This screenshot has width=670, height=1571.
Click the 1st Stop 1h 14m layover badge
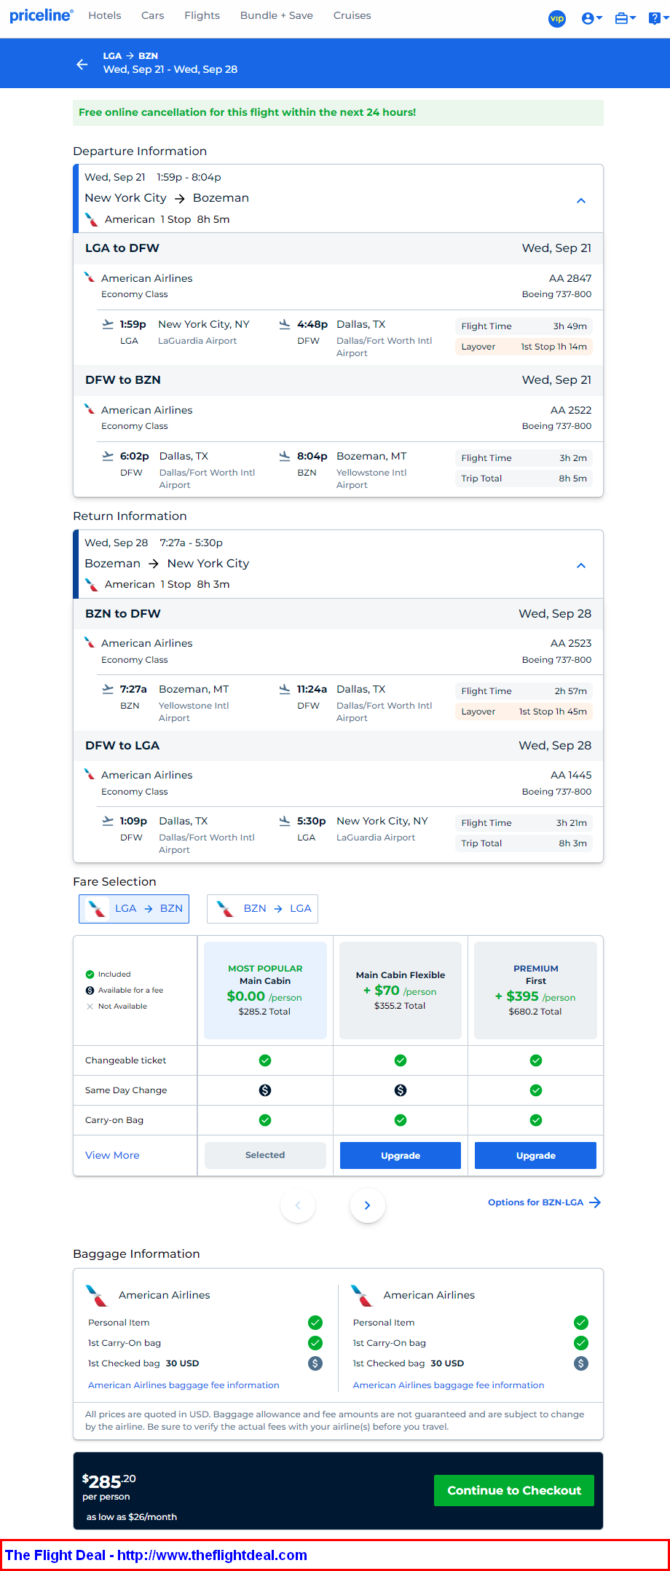pyautogui.click(x=523, y=347)
